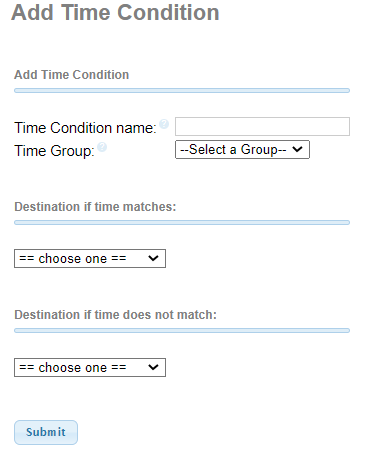The height and width of the screenshot is (467, 375).
Task: Click chevron arrow of does-not-match choose one combo
Action: [x=153, y=367]
